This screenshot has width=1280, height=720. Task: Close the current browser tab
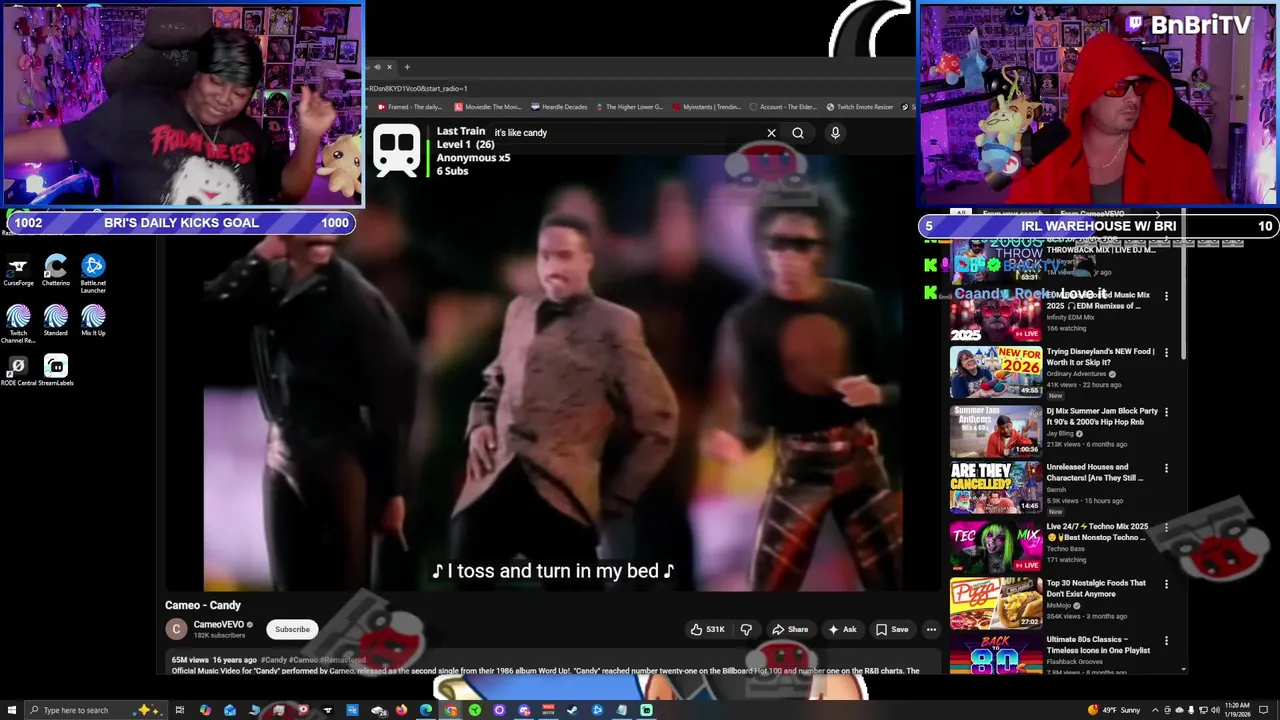[390, 67]
